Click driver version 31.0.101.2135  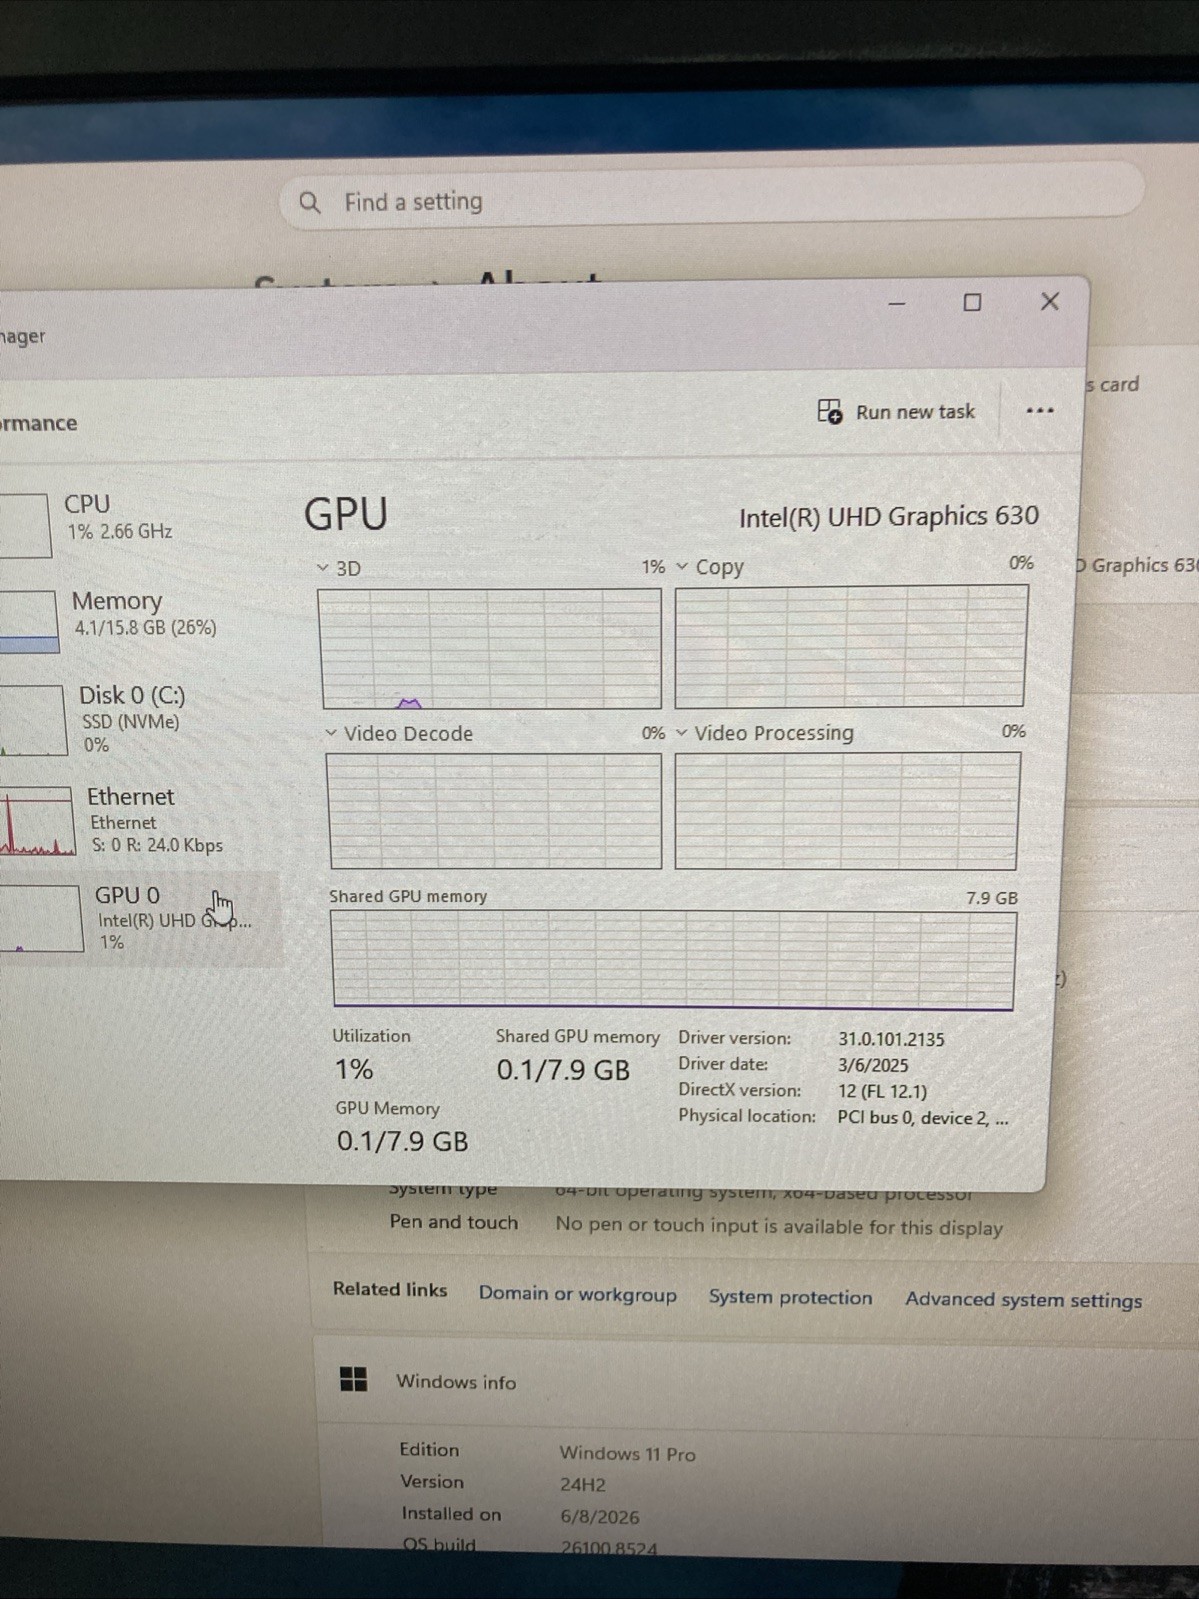tap(891, 1039)
